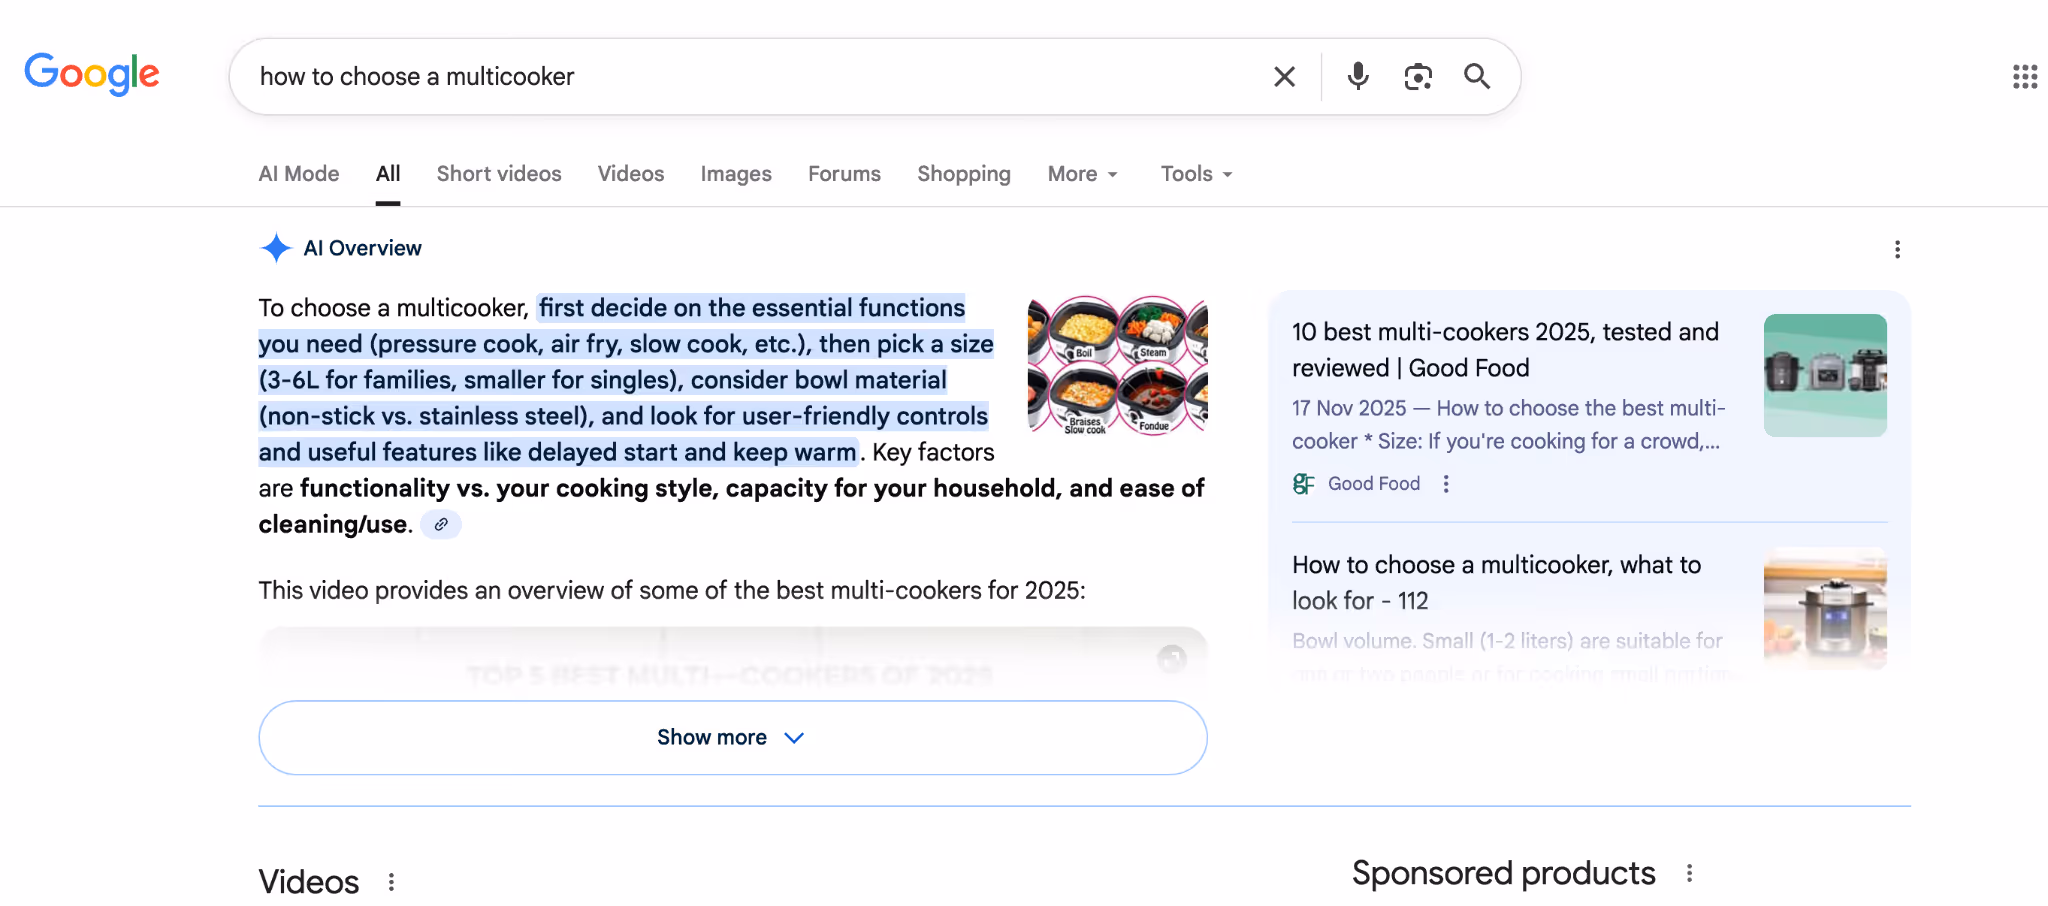Open the Good Food 10 best multi-cookers article
The width and height of the screenshot is (2048, 906).
[1504, 349]
